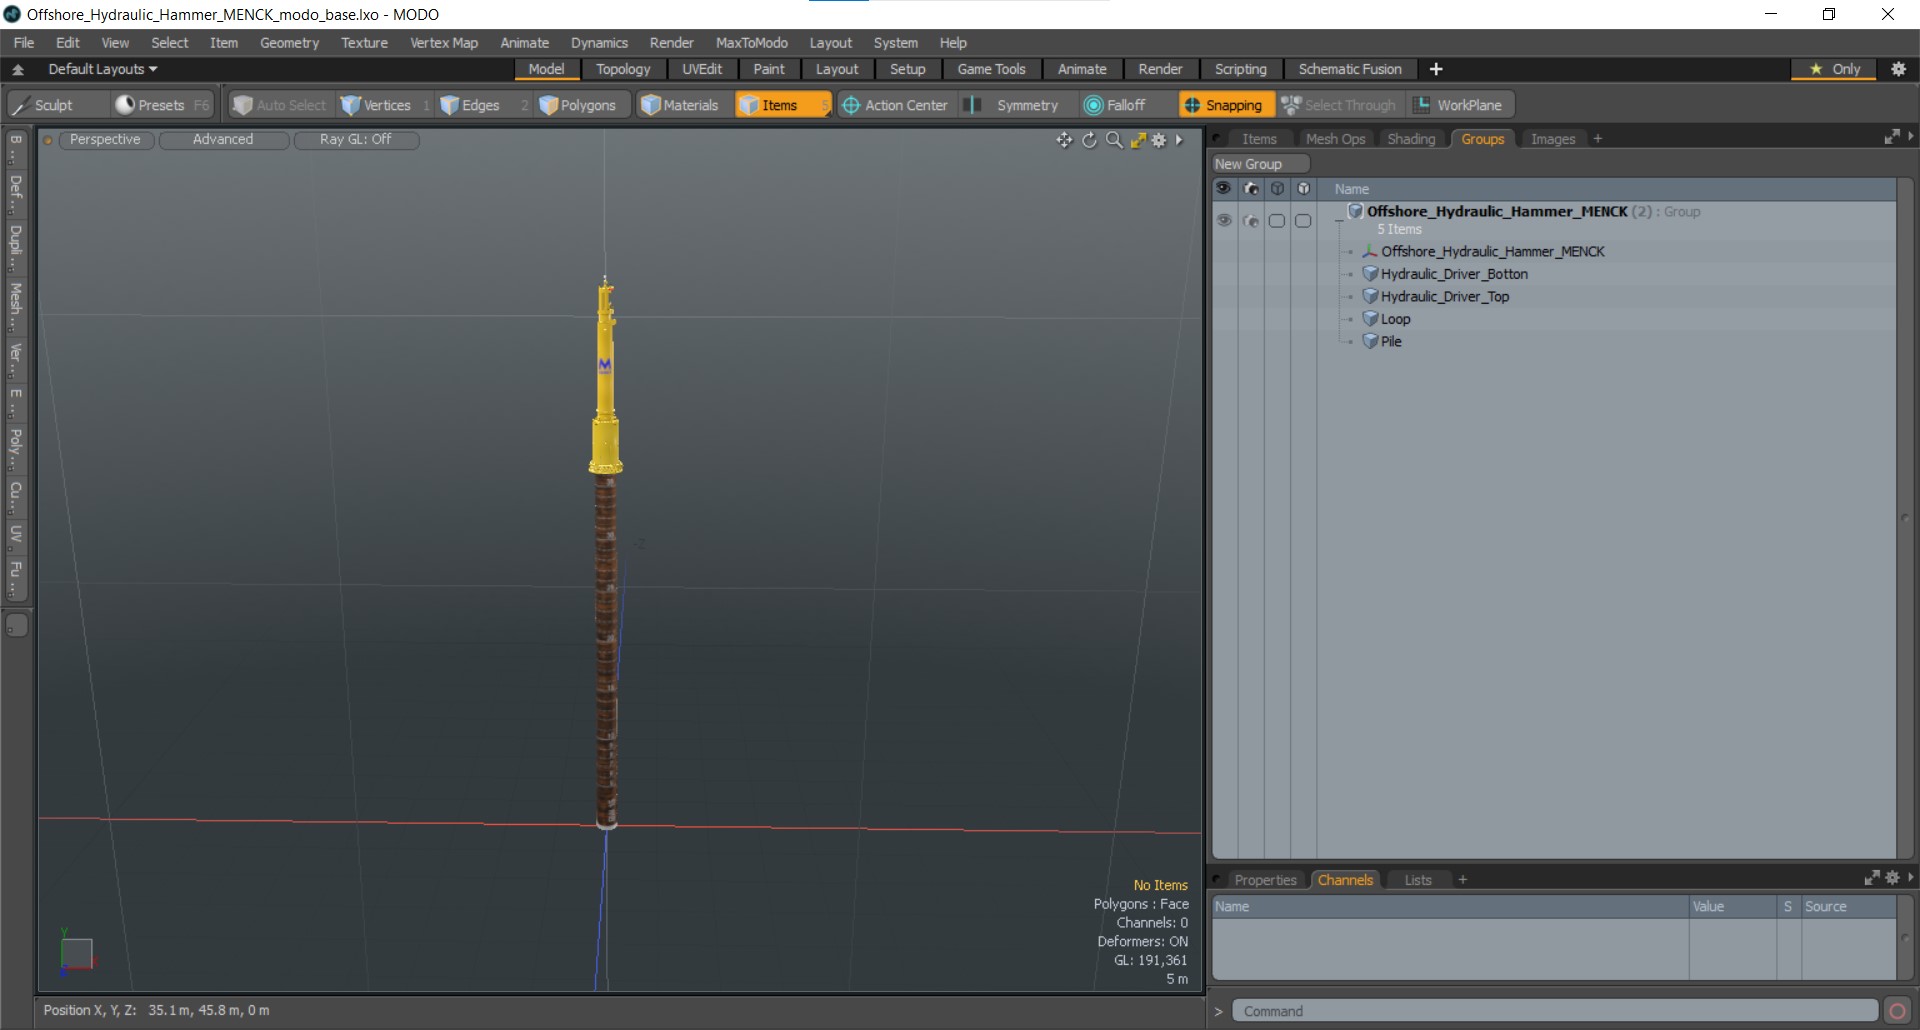Open the Presets browser
Viewport: 1920px width, 1030px height.
coord(162,105)
